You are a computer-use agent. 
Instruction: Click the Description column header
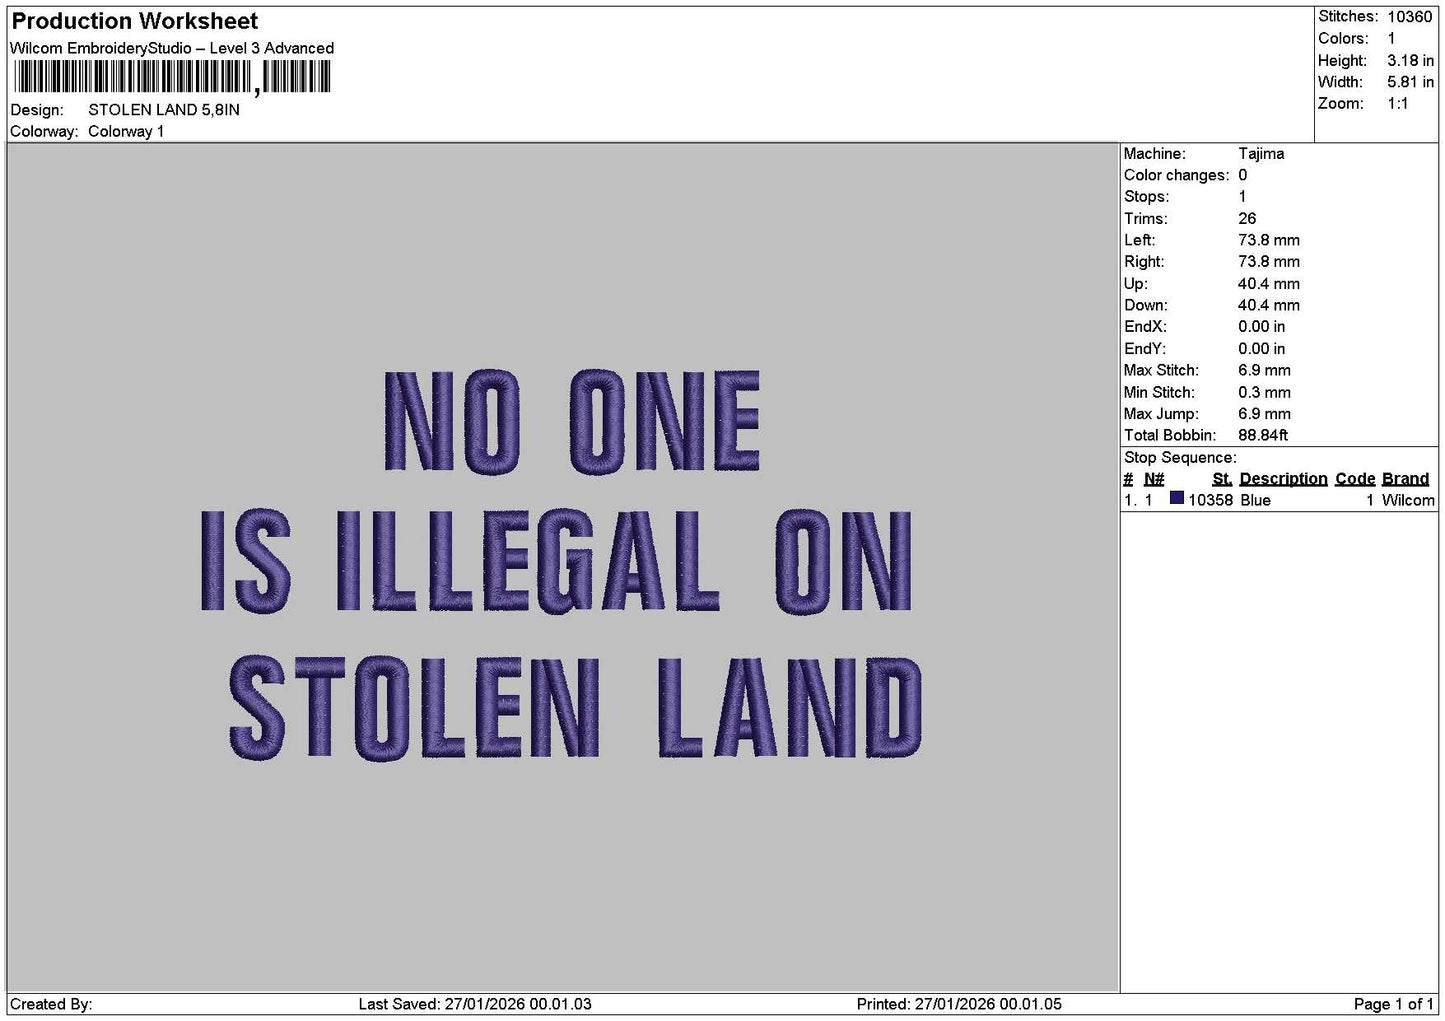(1283, 479)
